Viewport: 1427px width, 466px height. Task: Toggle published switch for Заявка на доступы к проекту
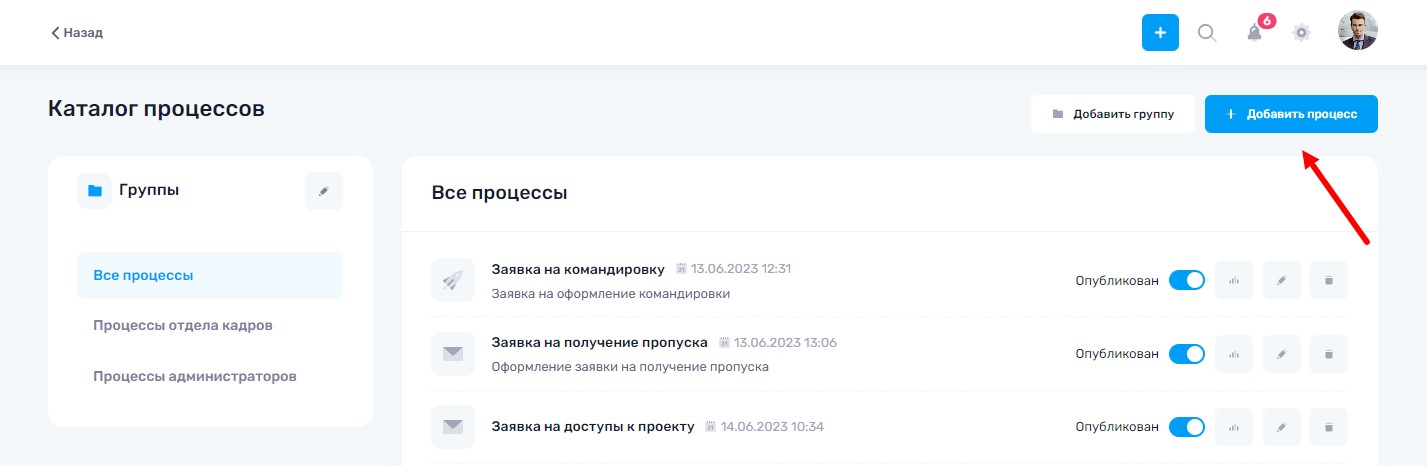pos(1187,427)
